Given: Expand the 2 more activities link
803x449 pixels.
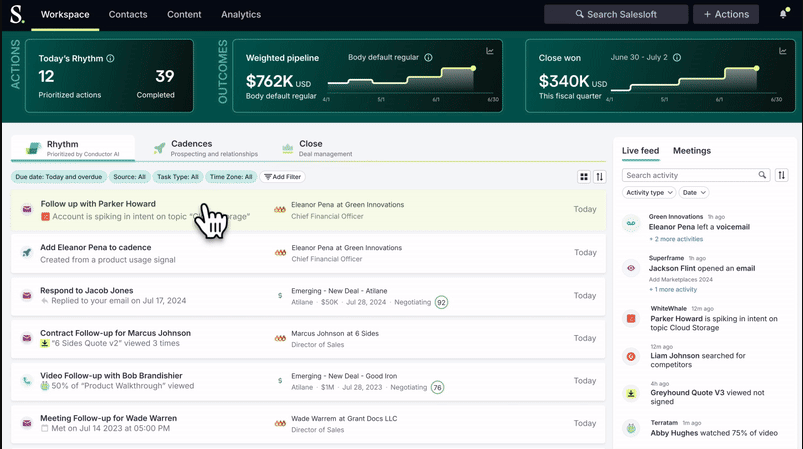Looking at the screenshot, I should [x=676, y=240].
